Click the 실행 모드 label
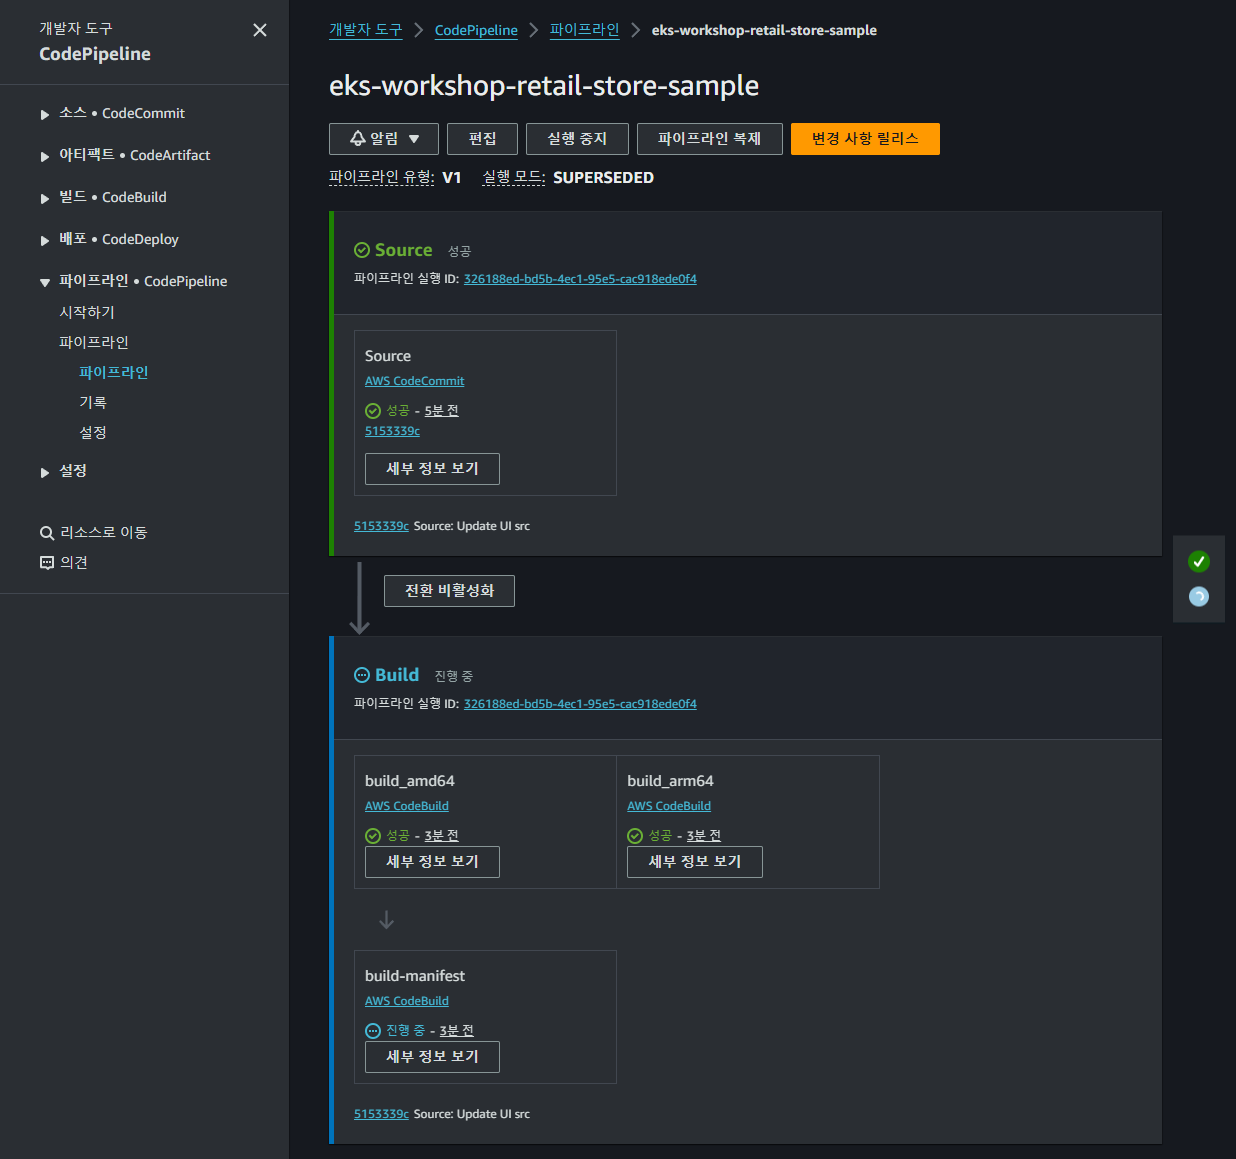The height and width of the screenshot is (1159, 1236). point(514,177)
